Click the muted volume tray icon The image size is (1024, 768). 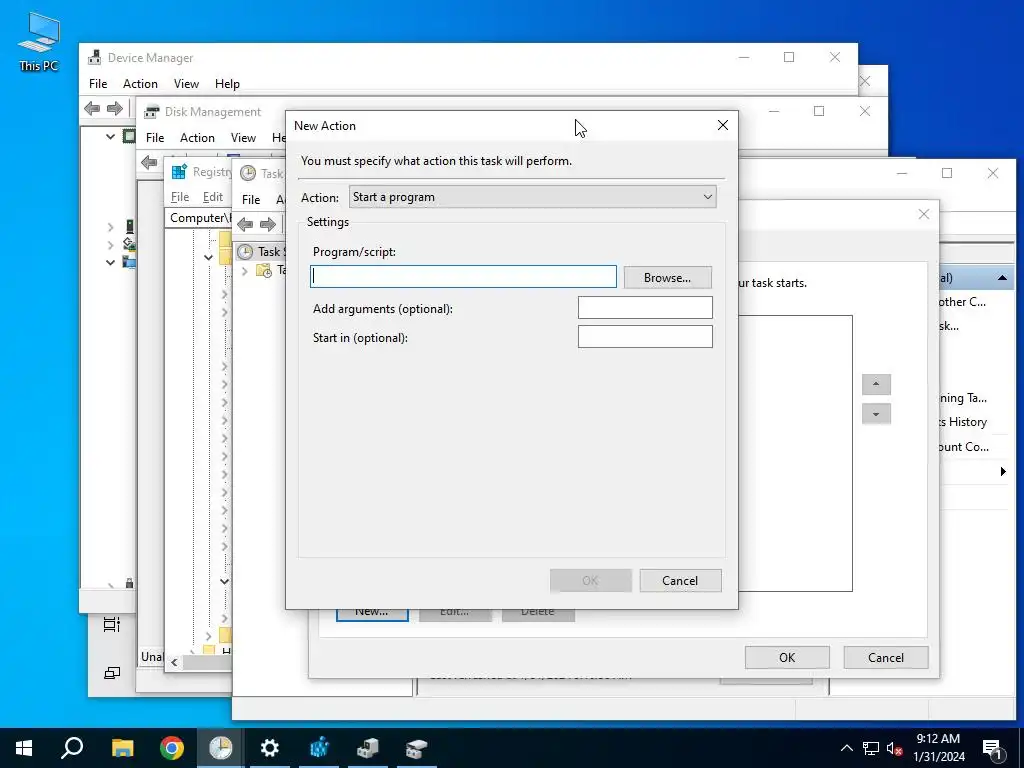(x=894, y=748)
